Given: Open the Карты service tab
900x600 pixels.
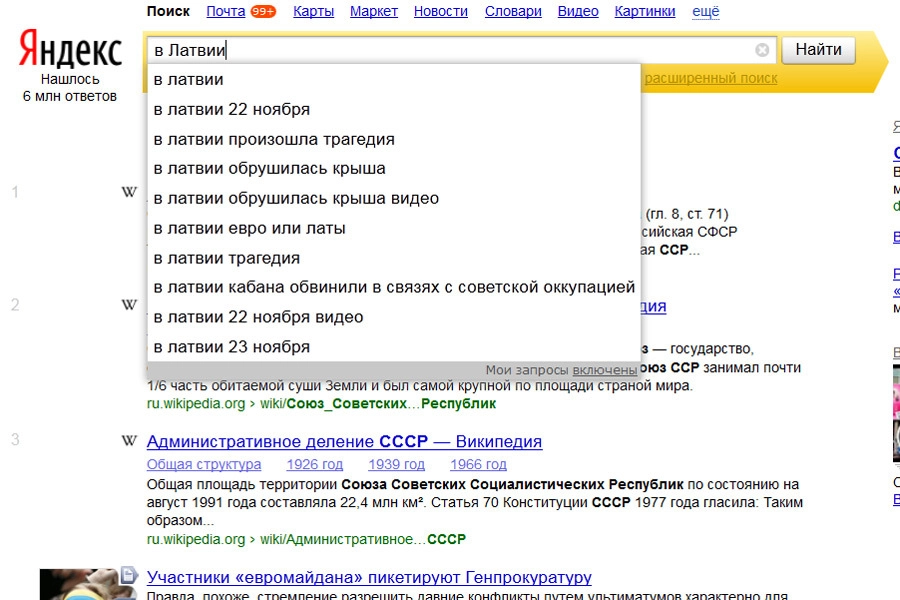Looking at the screenshot, I should (314, 12).
